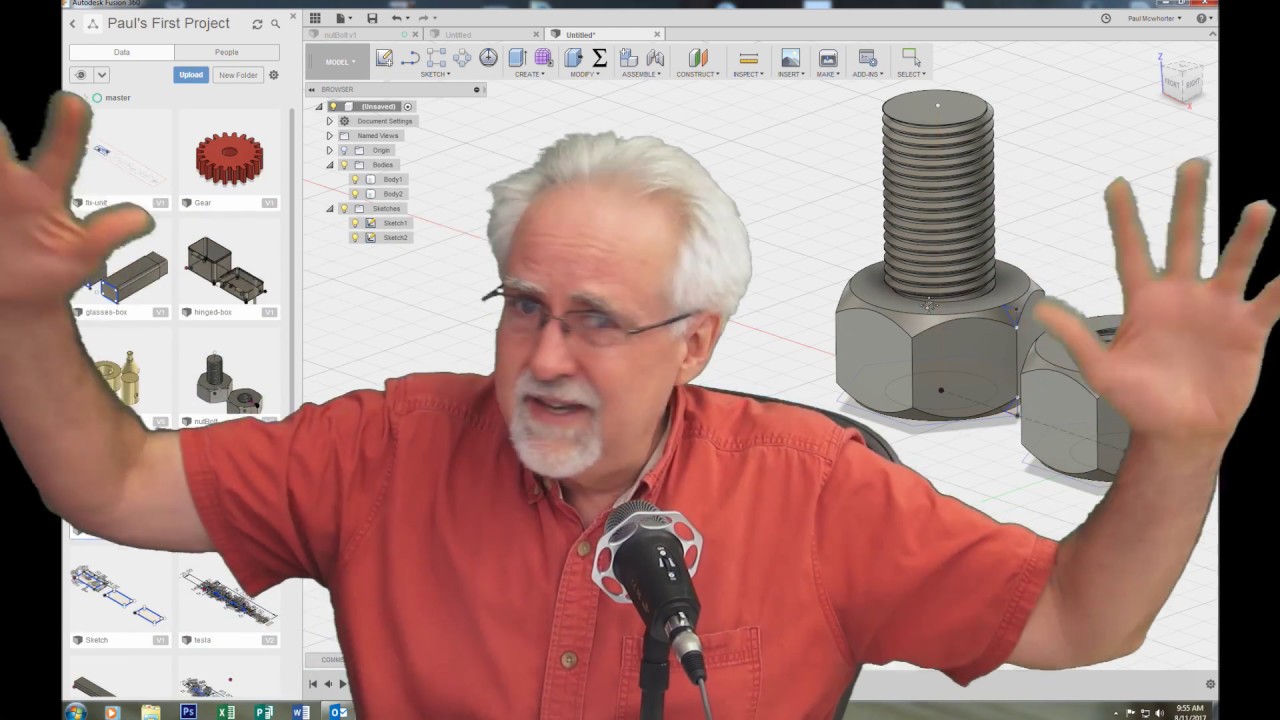
Task: Click the Add-Ins scripts icon
Action: click(867, 58)
